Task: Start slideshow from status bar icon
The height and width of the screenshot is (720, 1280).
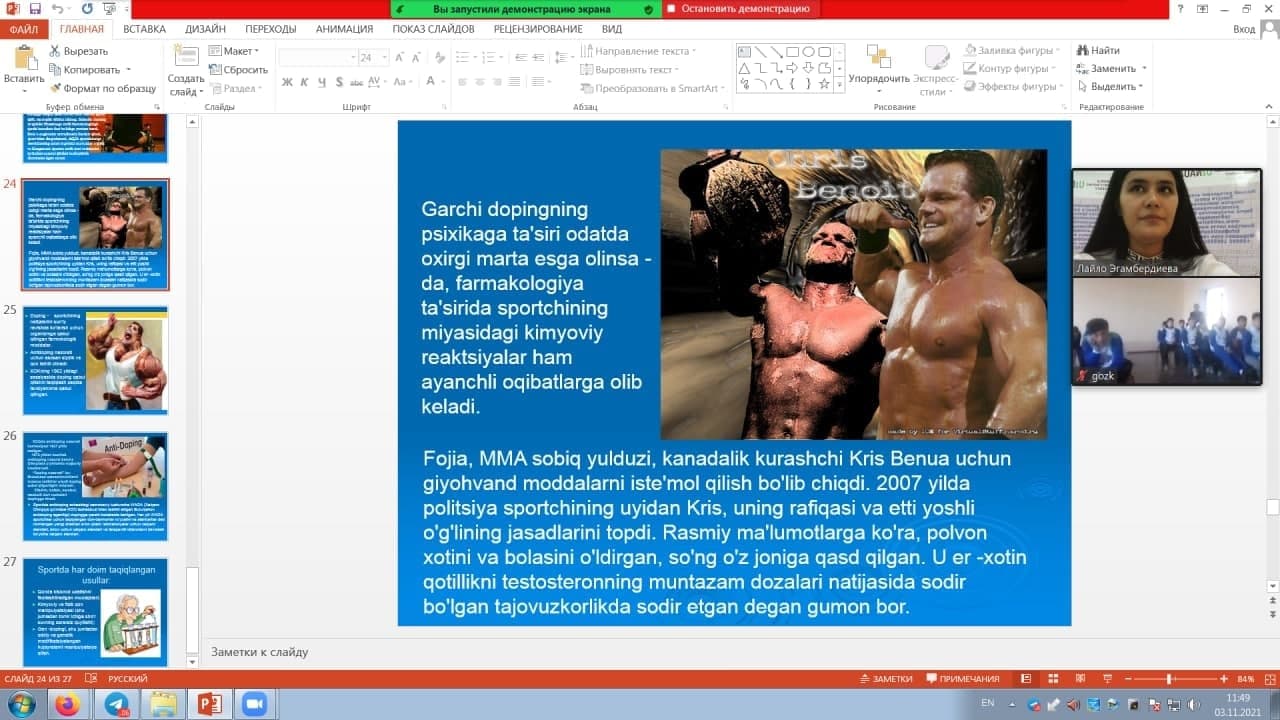Action: (x=1106, y=679)
